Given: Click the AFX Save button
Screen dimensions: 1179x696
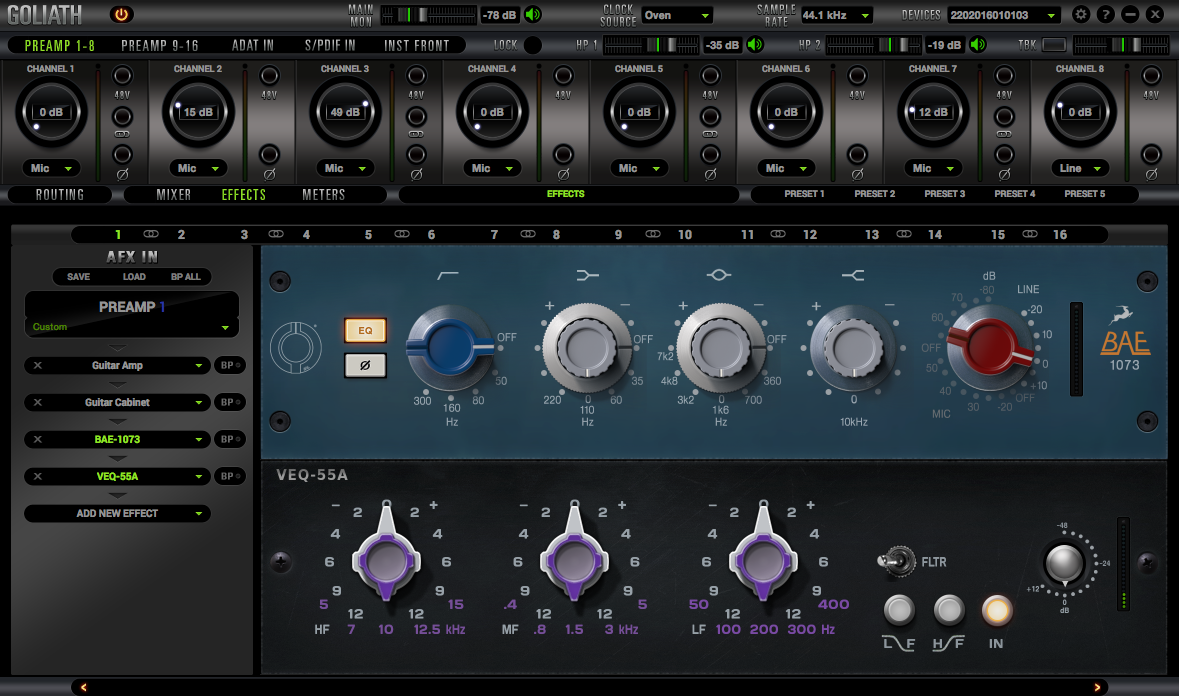Looking at the screenshot, I should point(78,277).
